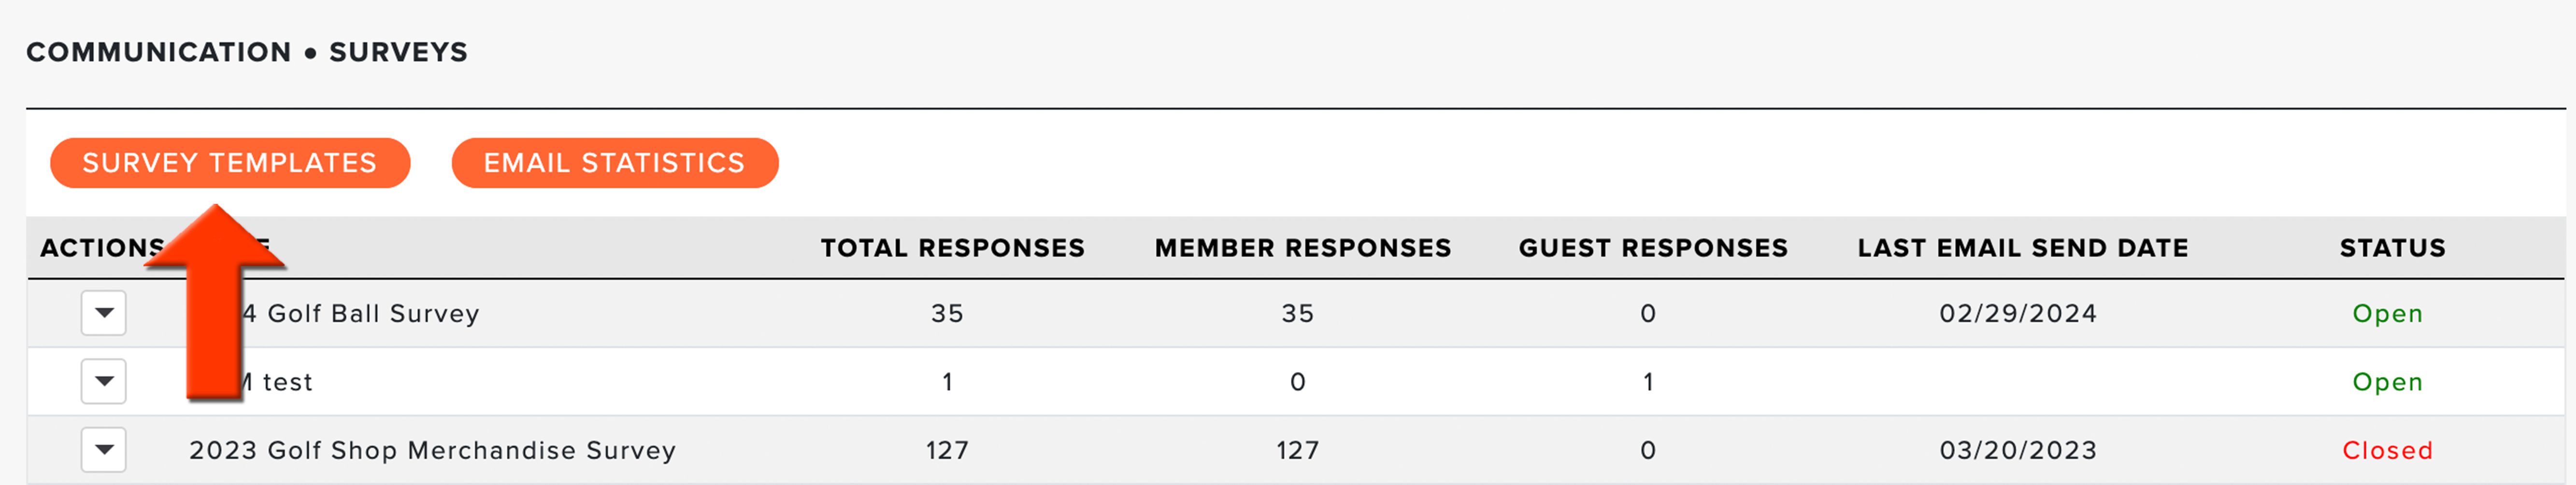Open the Survey Templates page
The height and width of the screenshot is (485, 2576).
[230, 163]
